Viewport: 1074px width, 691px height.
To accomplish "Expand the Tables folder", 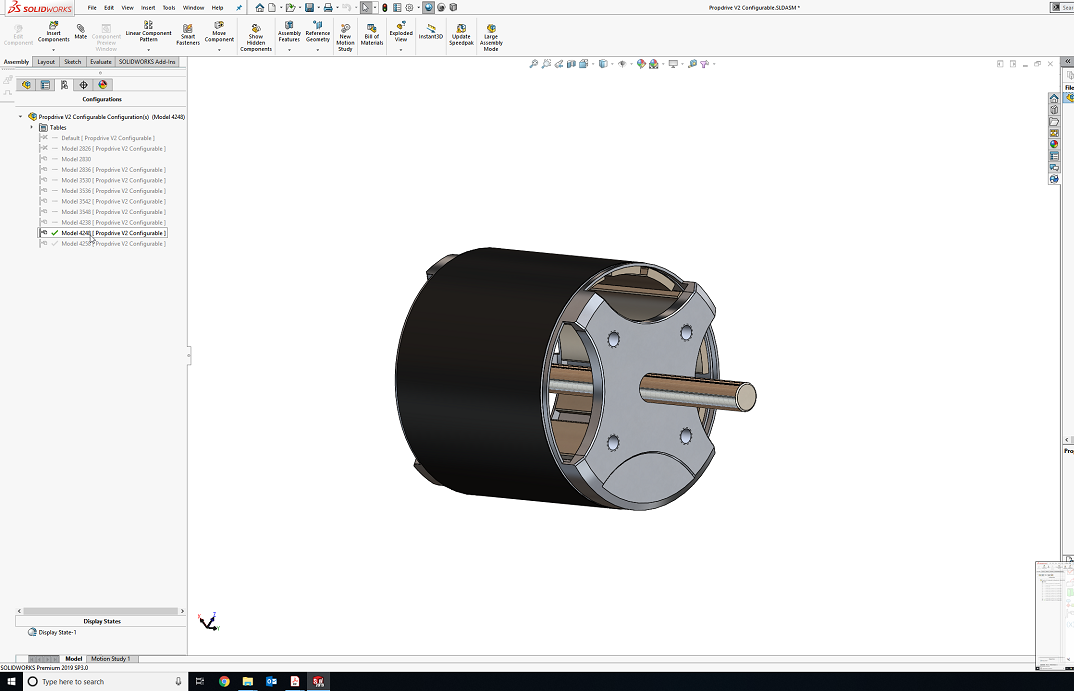I will 32,127.
